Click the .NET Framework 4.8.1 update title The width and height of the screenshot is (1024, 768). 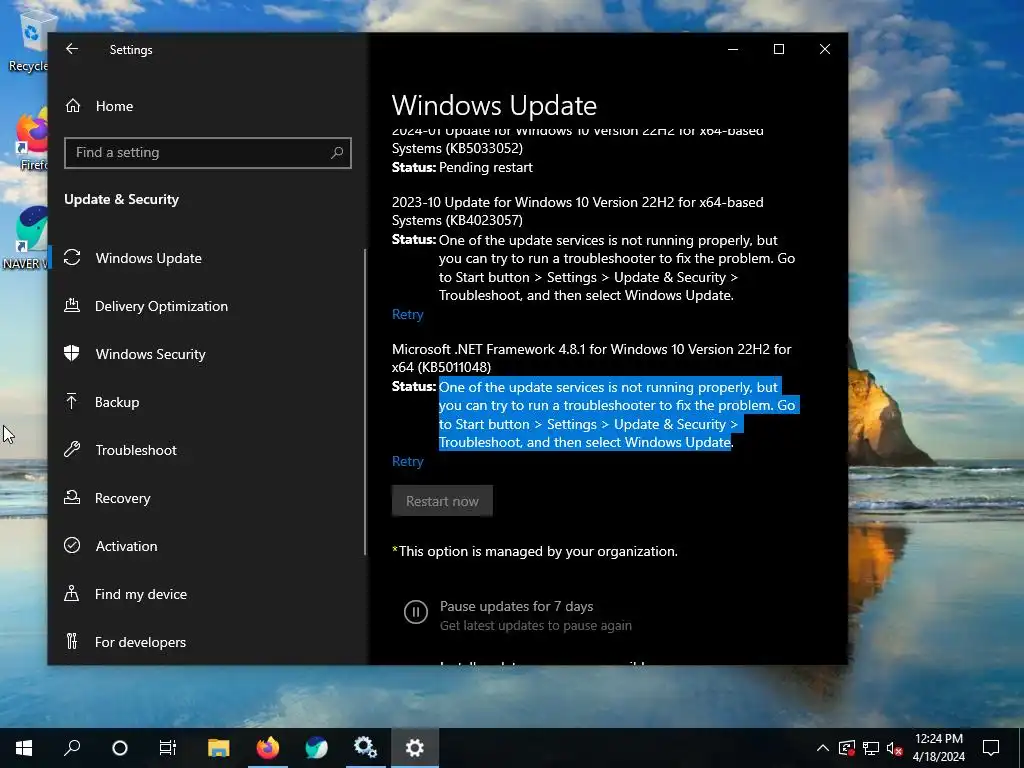[x=592, y=358]
